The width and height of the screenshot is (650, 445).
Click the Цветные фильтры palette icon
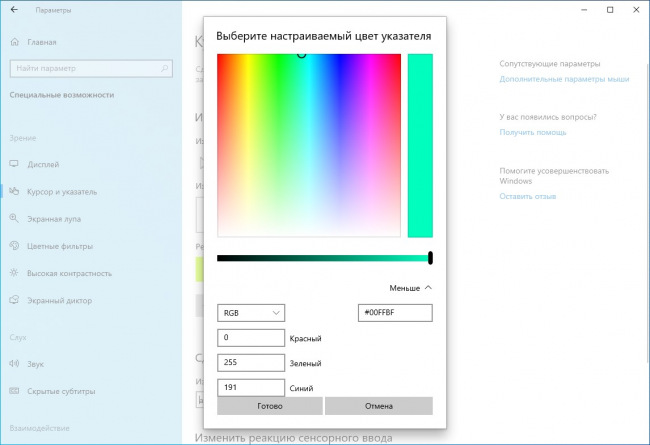click(14, 246)
